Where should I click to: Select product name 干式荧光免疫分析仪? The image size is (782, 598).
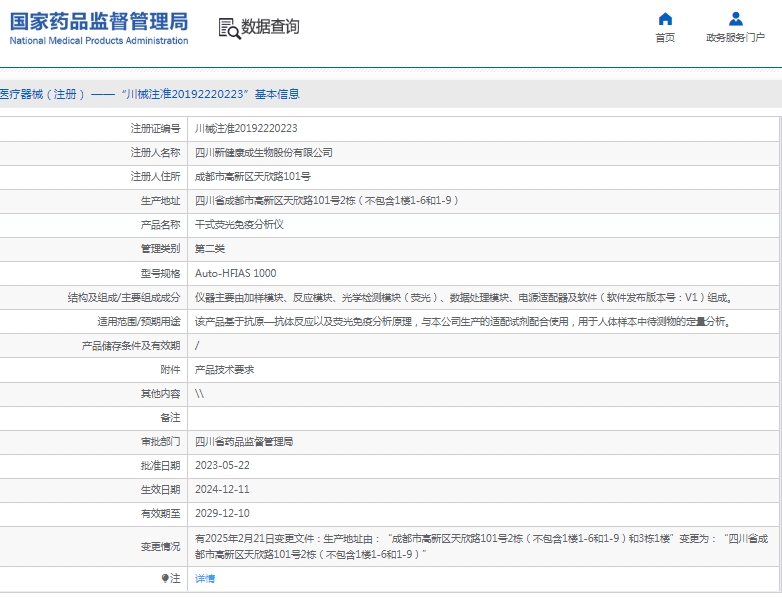(239, 225)
